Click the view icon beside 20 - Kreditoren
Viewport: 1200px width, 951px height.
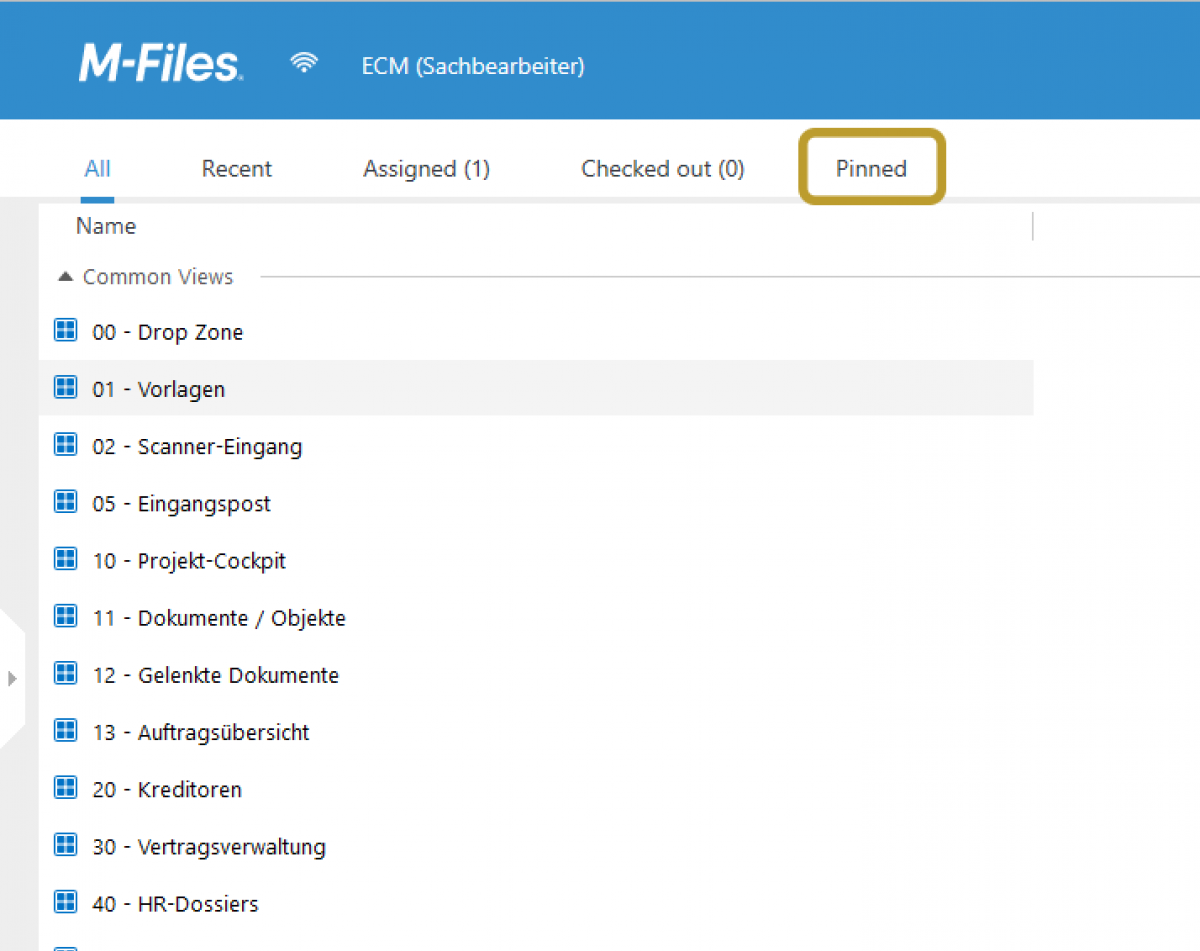click(x=65, y=788)
